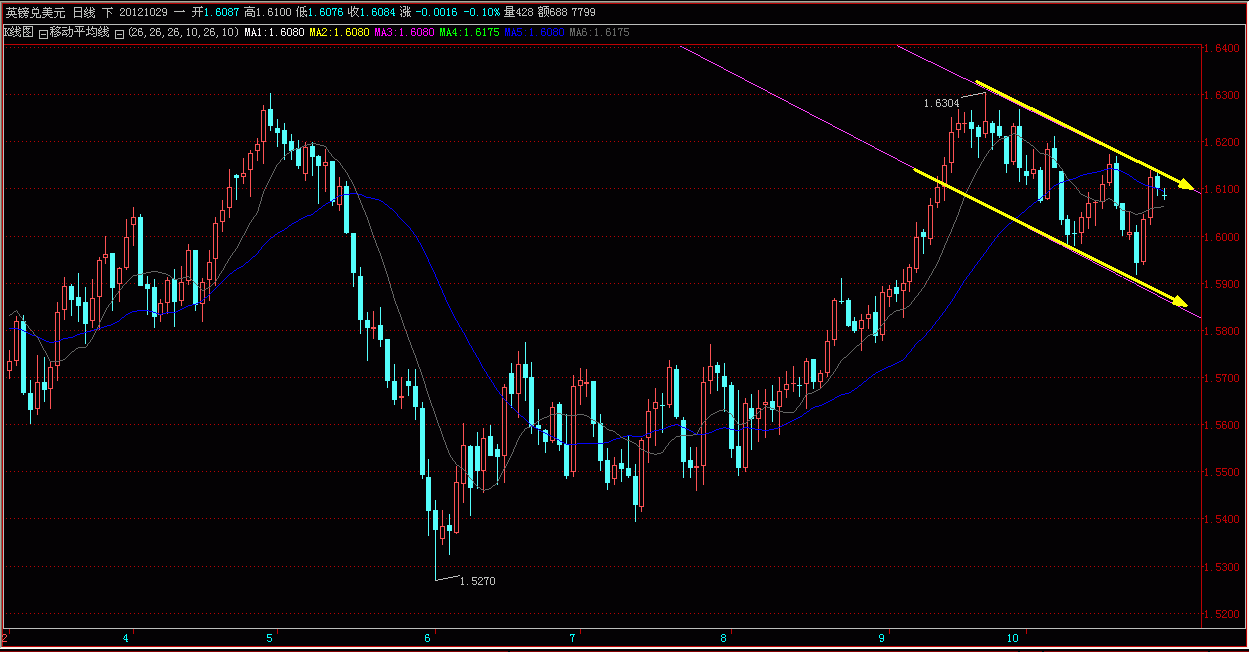
Task: Select the green MA4:1.6175 legend
Action: (469, 32)
